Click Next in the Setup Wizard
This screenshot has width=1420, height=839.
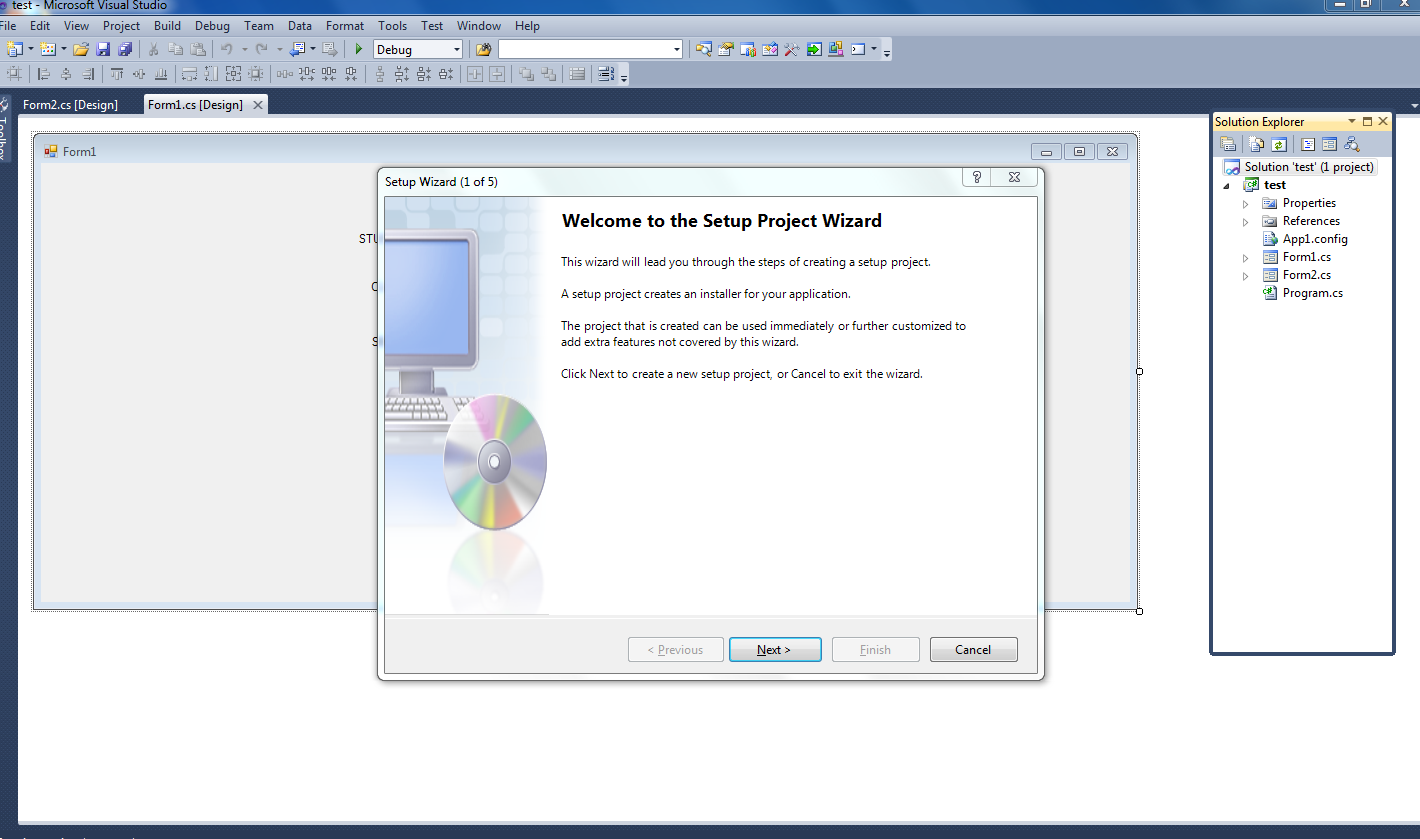coord(775,649)
